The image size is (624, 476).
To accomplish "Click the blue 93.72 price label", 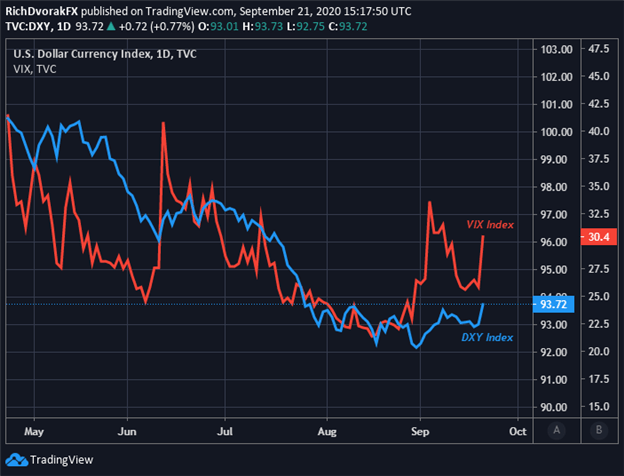I will 553,304.
